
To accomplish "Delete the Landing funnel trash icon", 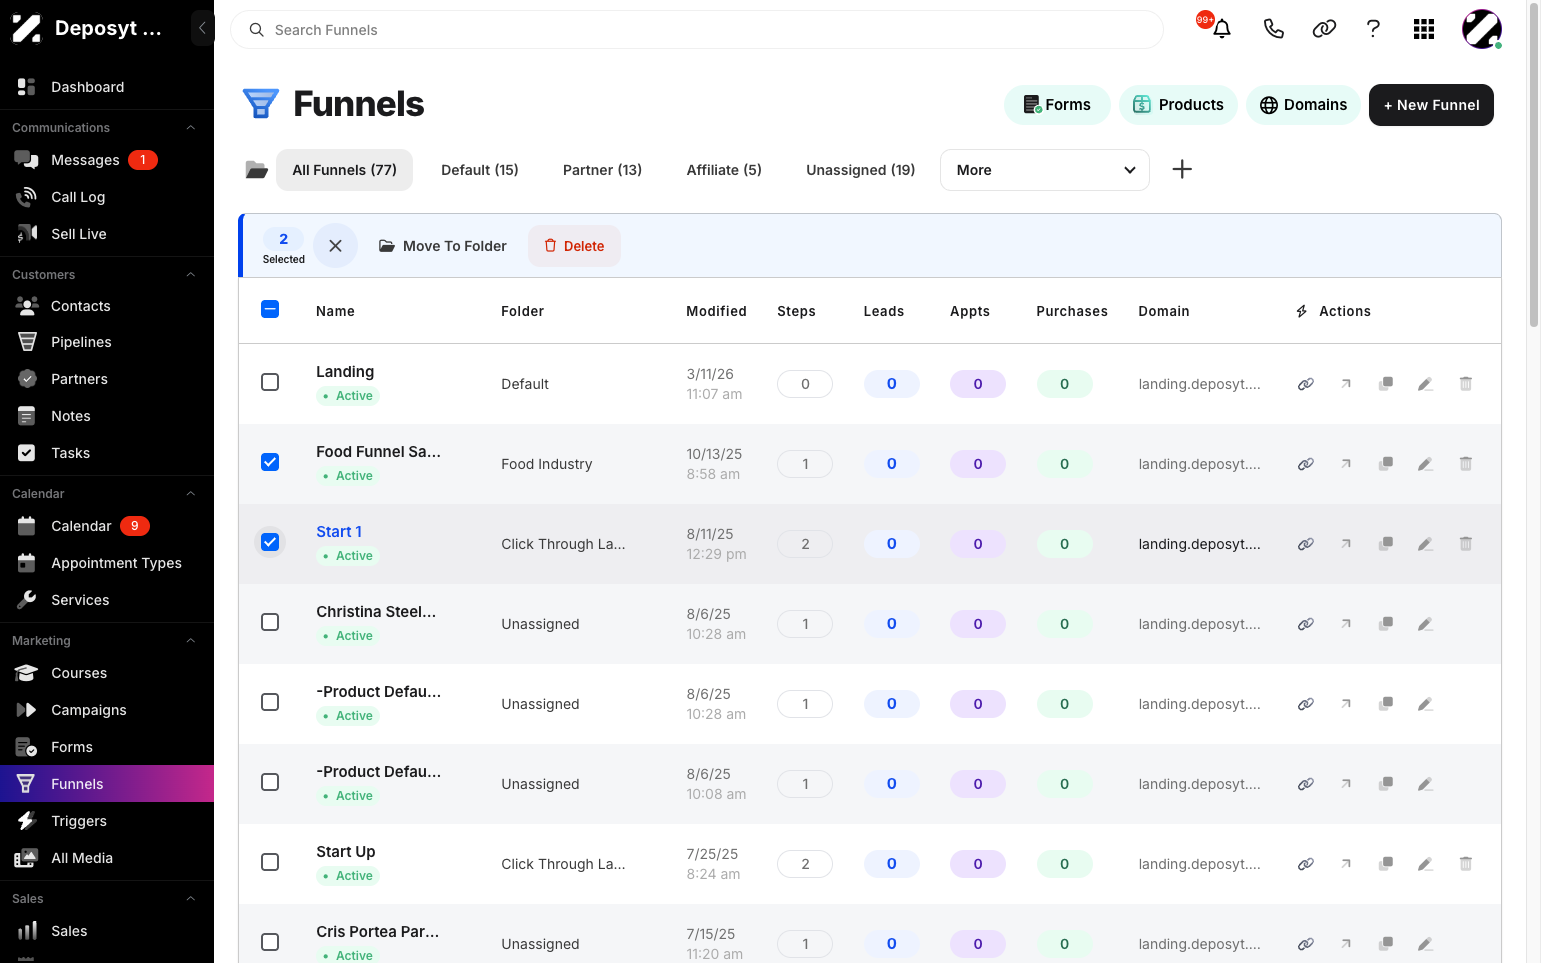I will click(1466, 384).
